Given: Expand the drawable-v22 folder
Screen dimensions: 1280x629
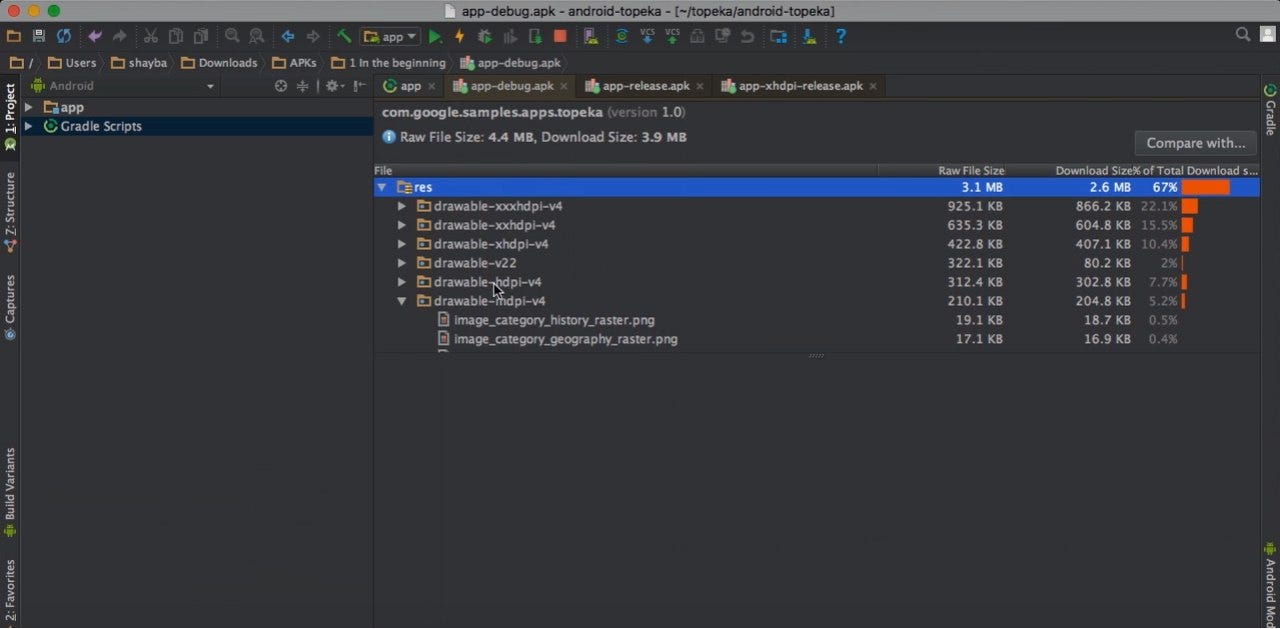Looking at the screenshot, I should 402,263.
